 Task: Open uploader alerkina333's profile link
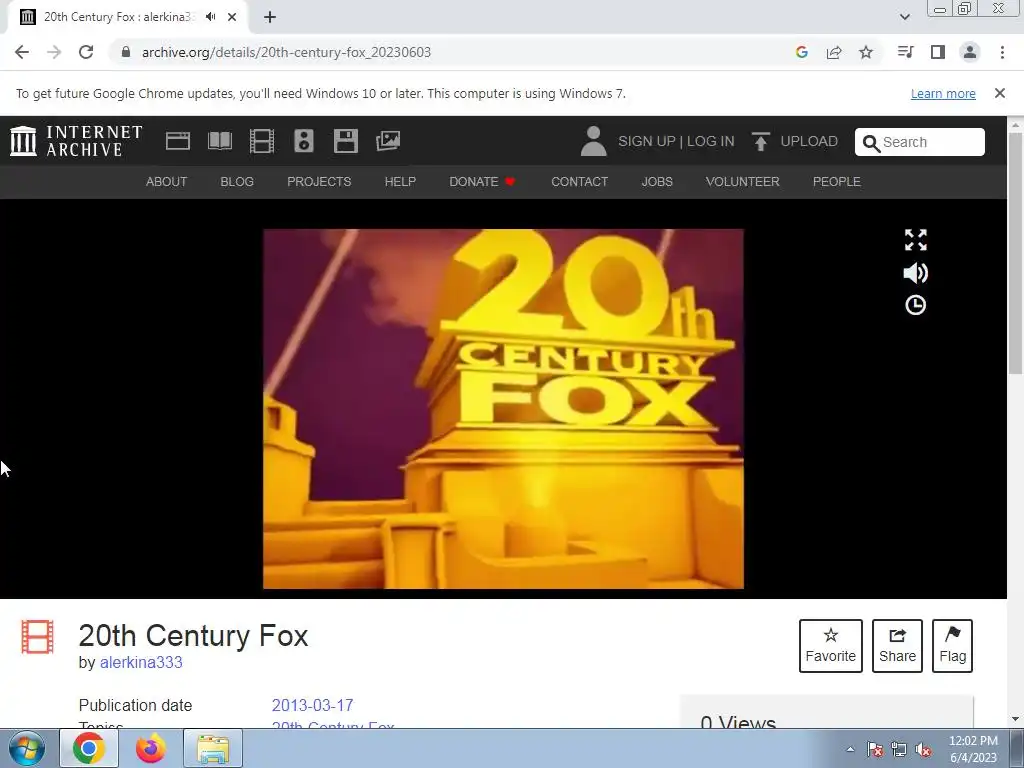point(141,662)
